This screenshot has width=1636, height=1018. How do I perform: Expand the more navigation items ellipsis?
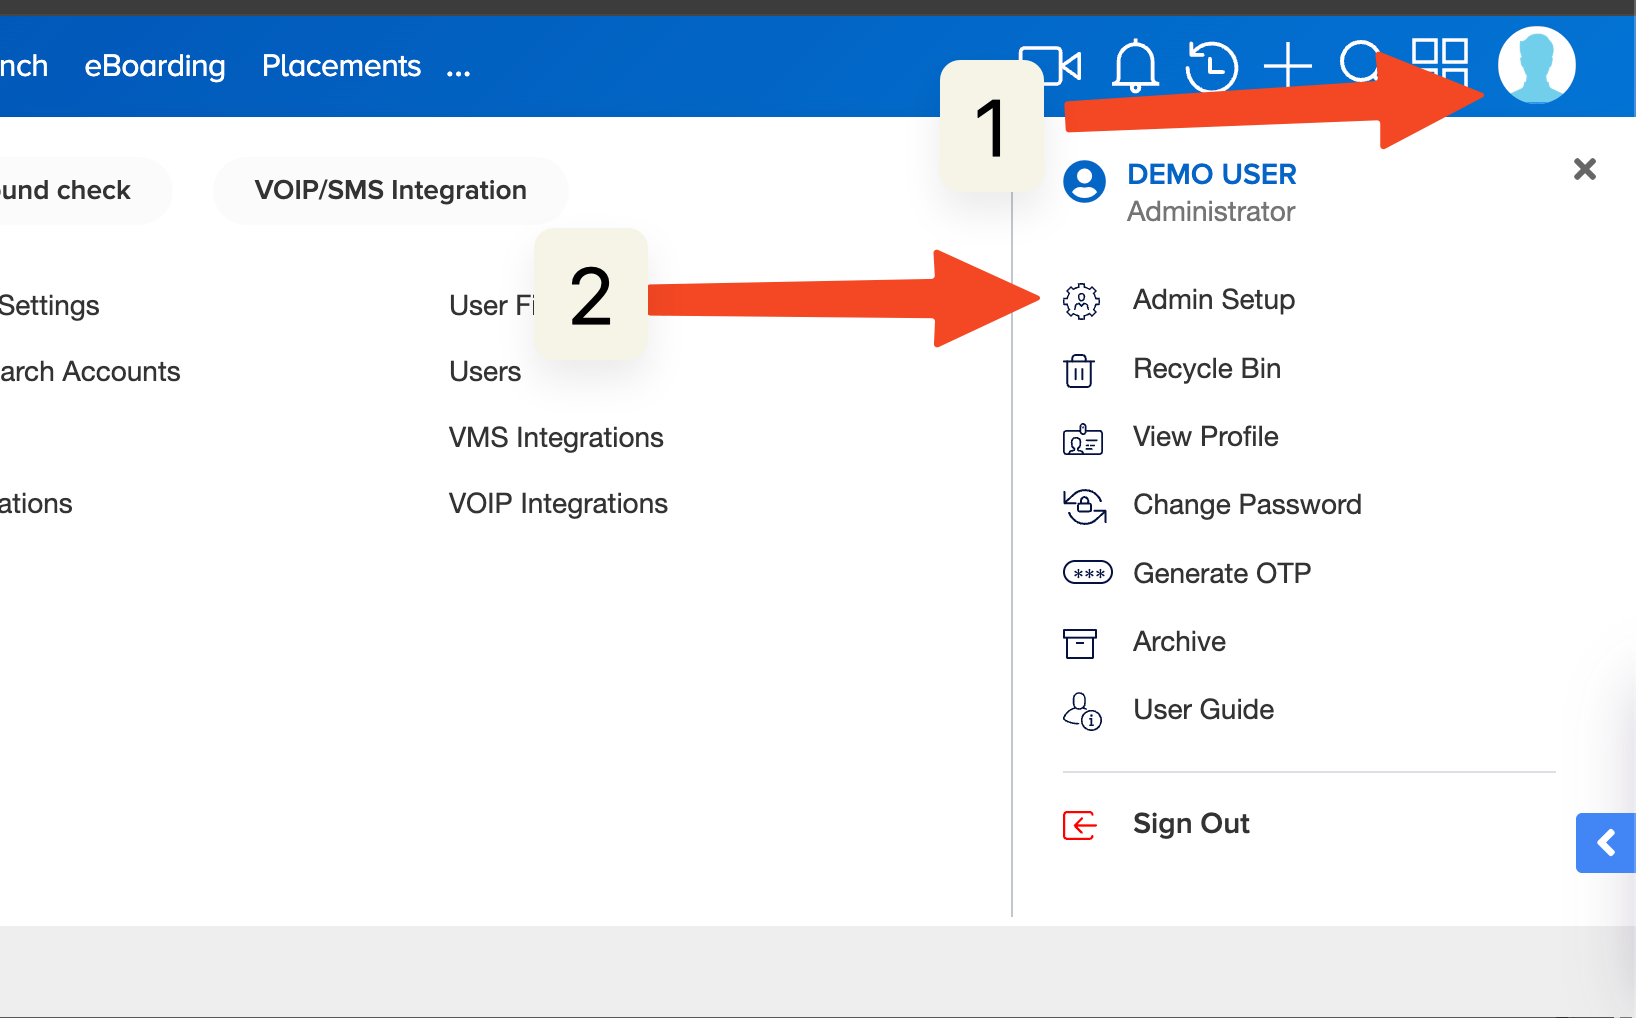click(458, 69)
